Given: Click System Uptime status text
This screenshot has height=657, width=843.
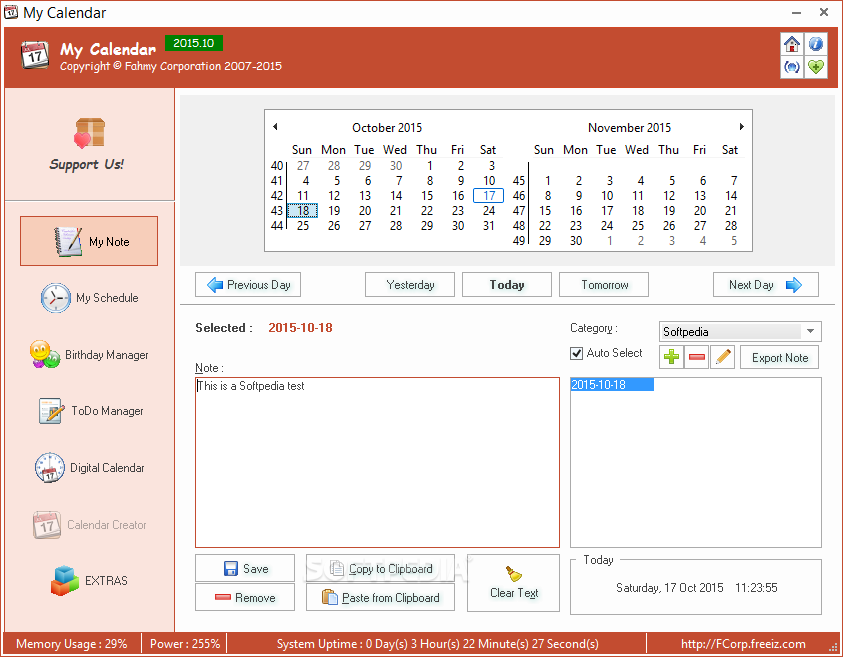Looking at the screenshot, I should coord(437,644).
